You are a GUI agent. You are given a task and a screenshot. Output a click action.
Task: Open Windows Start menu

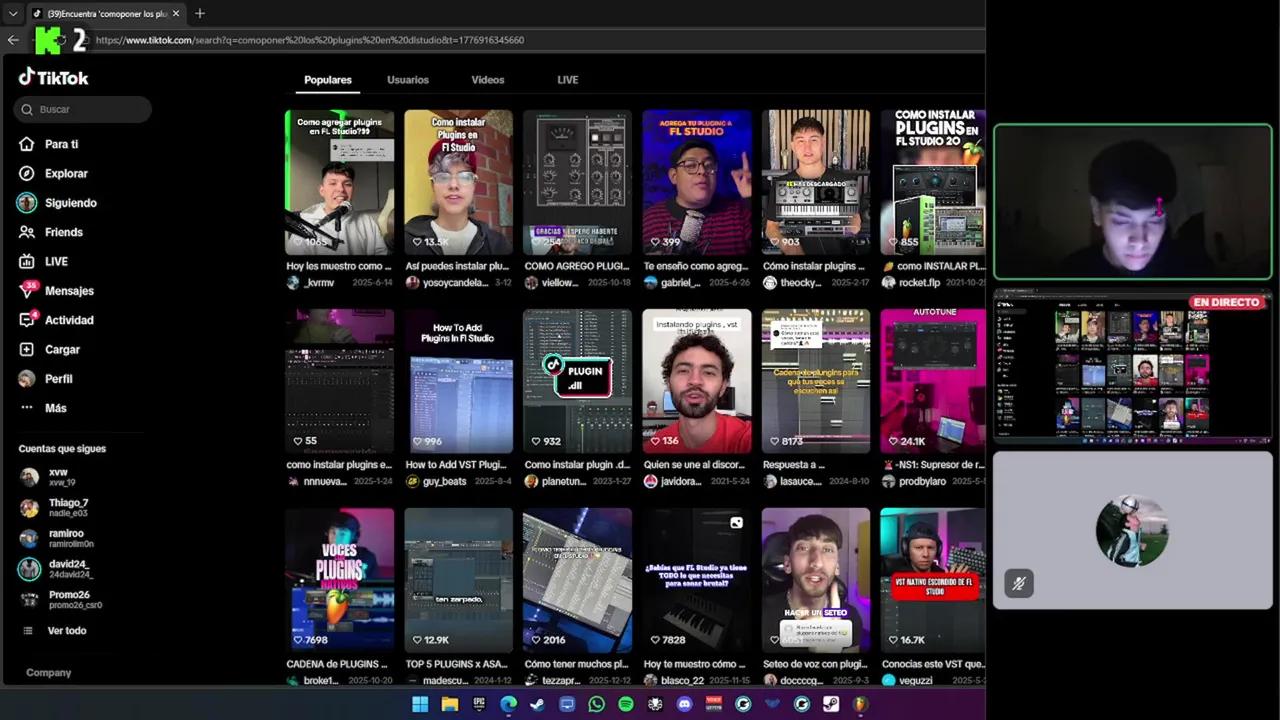coord(420,704)
